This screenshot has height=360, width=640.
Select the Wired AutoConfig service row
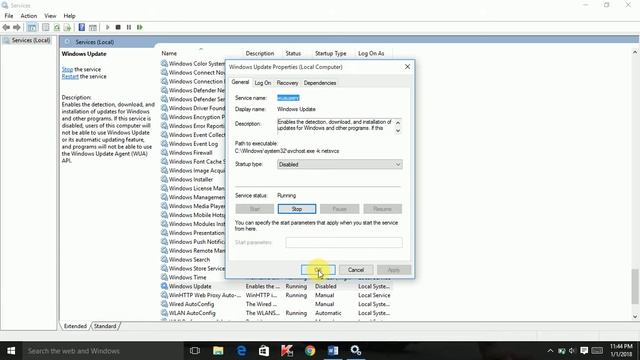(276, 304)
